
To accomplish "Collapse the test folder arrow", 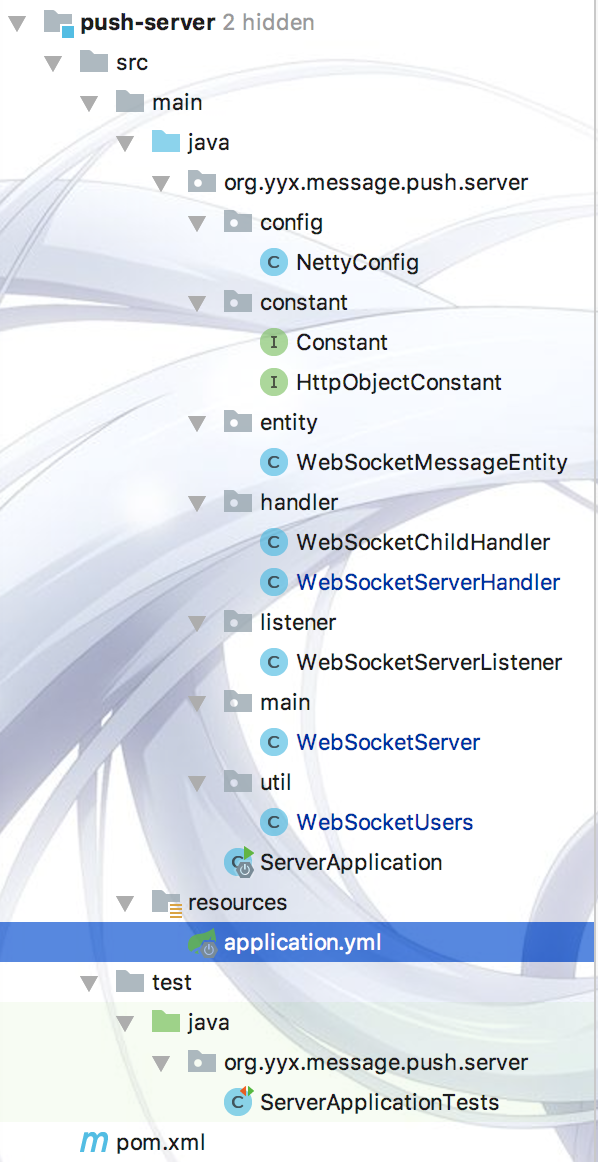I will tap(90, 983).
